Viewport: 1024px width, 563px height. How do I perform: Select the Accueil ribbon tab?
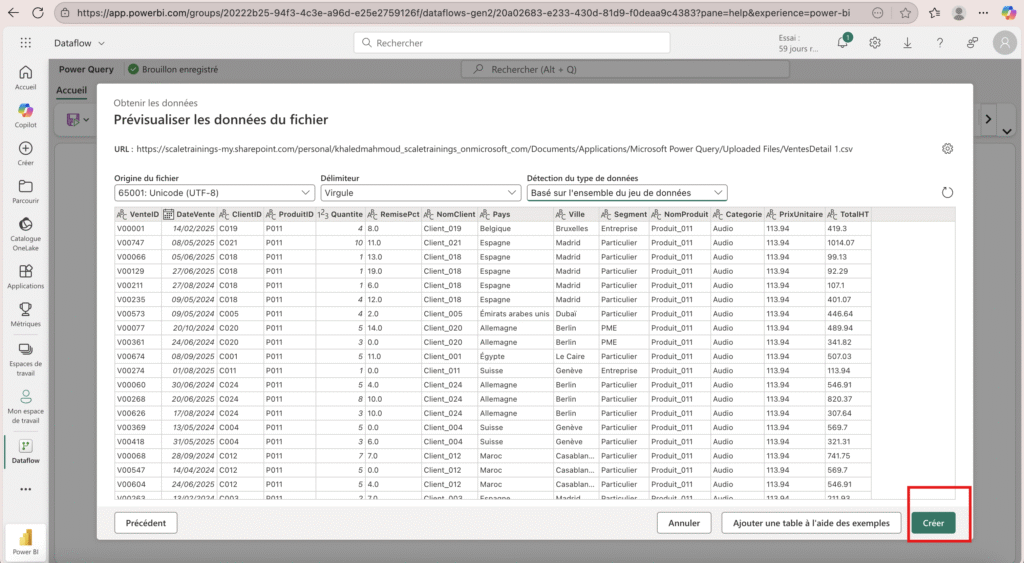click(71, 90)
